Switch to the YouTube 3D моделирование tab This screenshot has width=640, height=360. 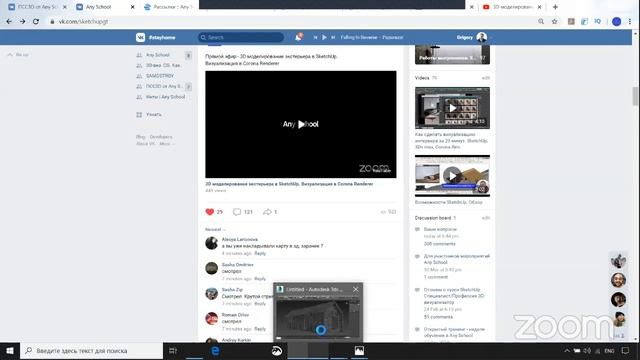pyautogui.click(x=512, y=7)
